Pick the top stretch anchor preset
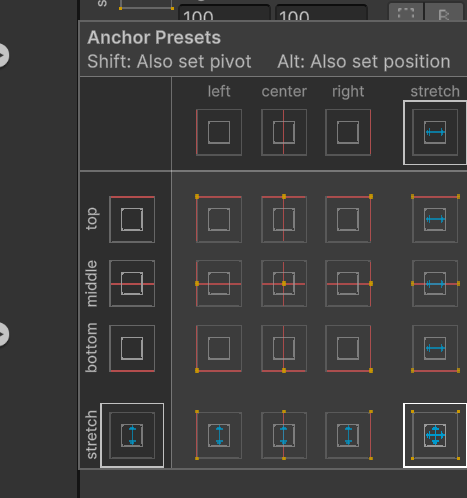The height and width of the screenshot is (498, 467). click(x=435, y=219)
